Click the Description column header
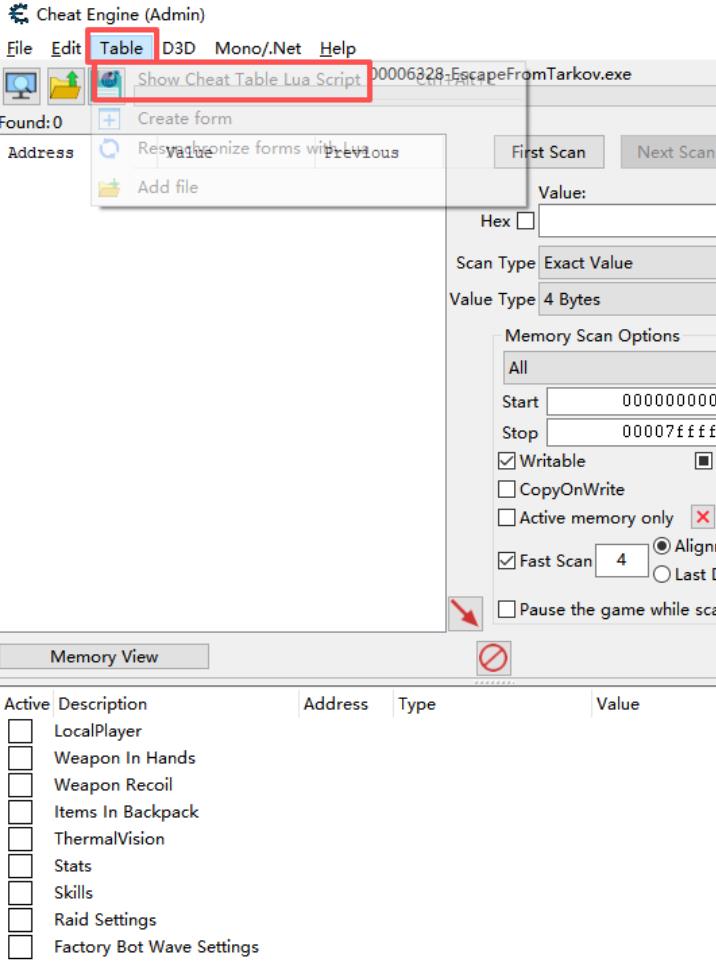The width and height of the screenshot is (716, 967). click(102, 704)
